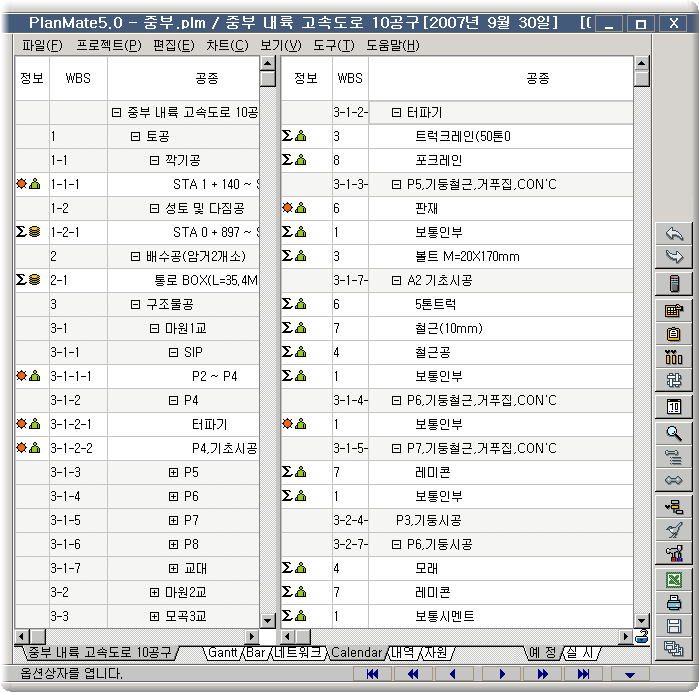Viewport: 699px width, 692px height.
Task: Collapse the A2 기초시공 group
Action: coord(396,280)
